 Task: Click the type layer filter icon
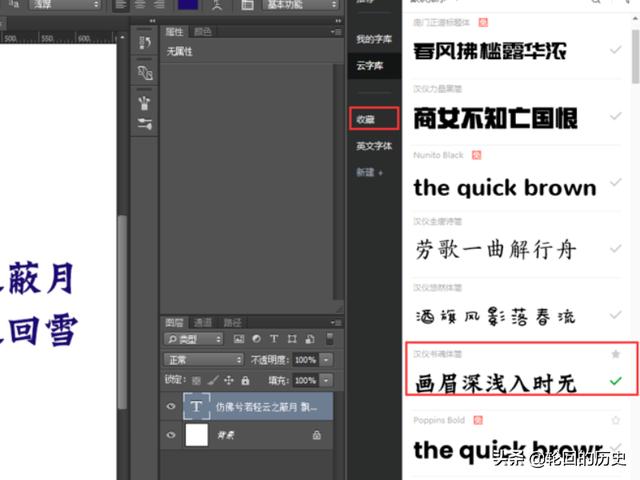pyautogui.click(x=275, y=339)
